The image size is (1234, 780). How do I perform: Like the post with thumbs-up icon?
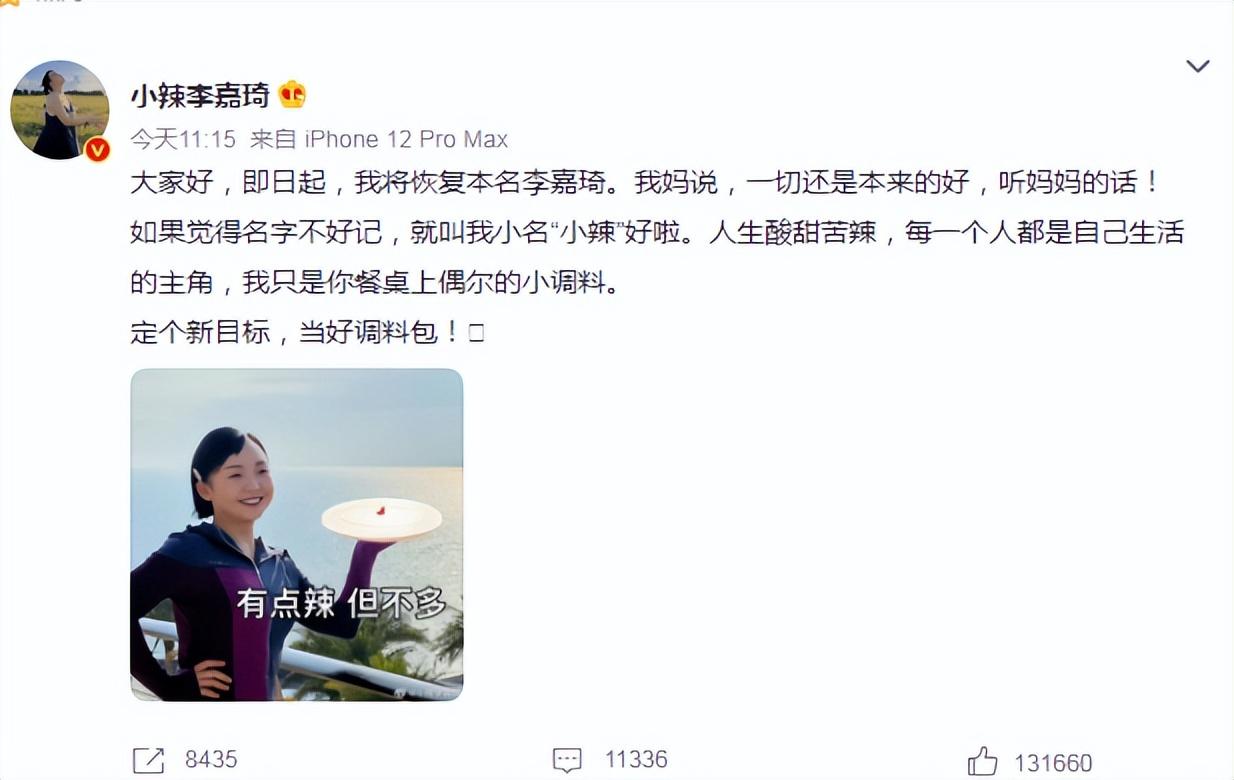[x=983, y=761]
